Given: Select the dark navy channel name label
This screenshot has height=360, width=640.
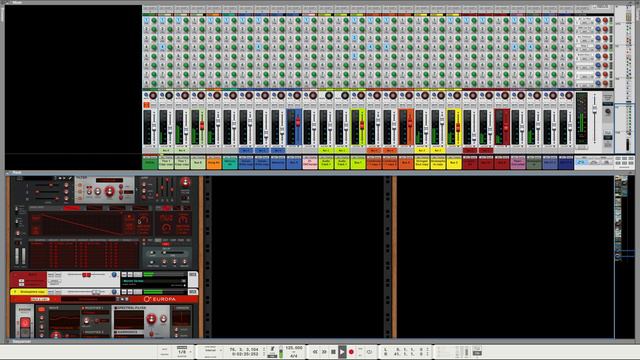Looking at the screenshot, I should click(566, 163).
